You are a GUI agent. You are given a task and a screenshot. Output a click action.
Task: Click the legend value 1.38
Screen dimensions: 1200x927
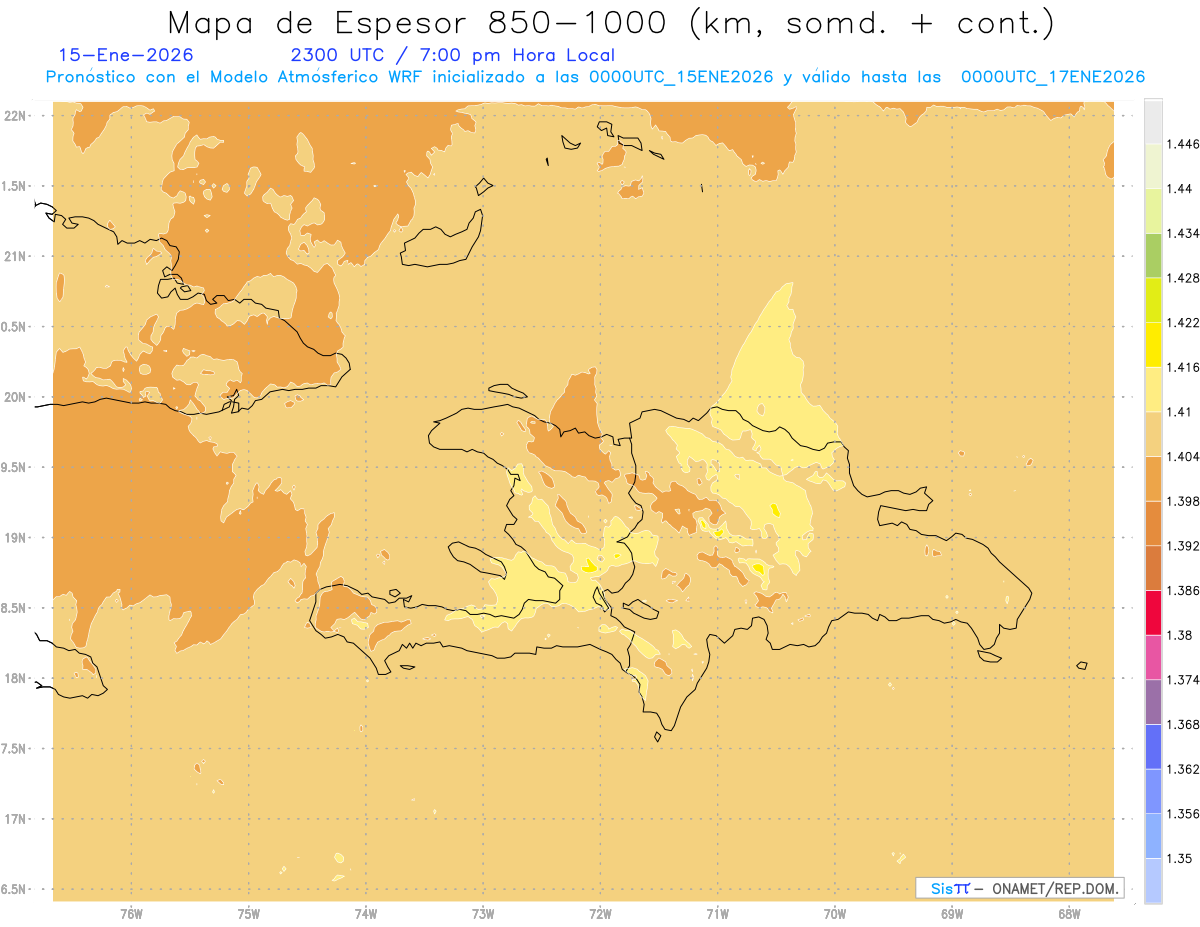(1181, 635)
